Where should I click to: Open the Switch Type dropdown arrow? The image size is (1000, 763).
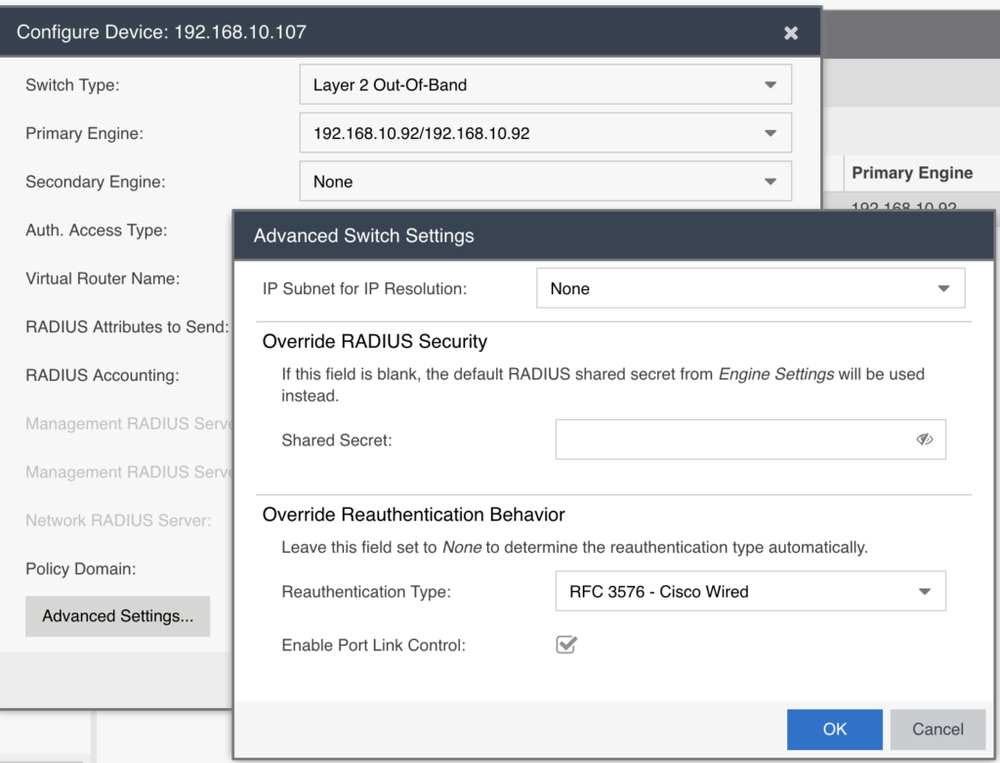tap(770, 85)
